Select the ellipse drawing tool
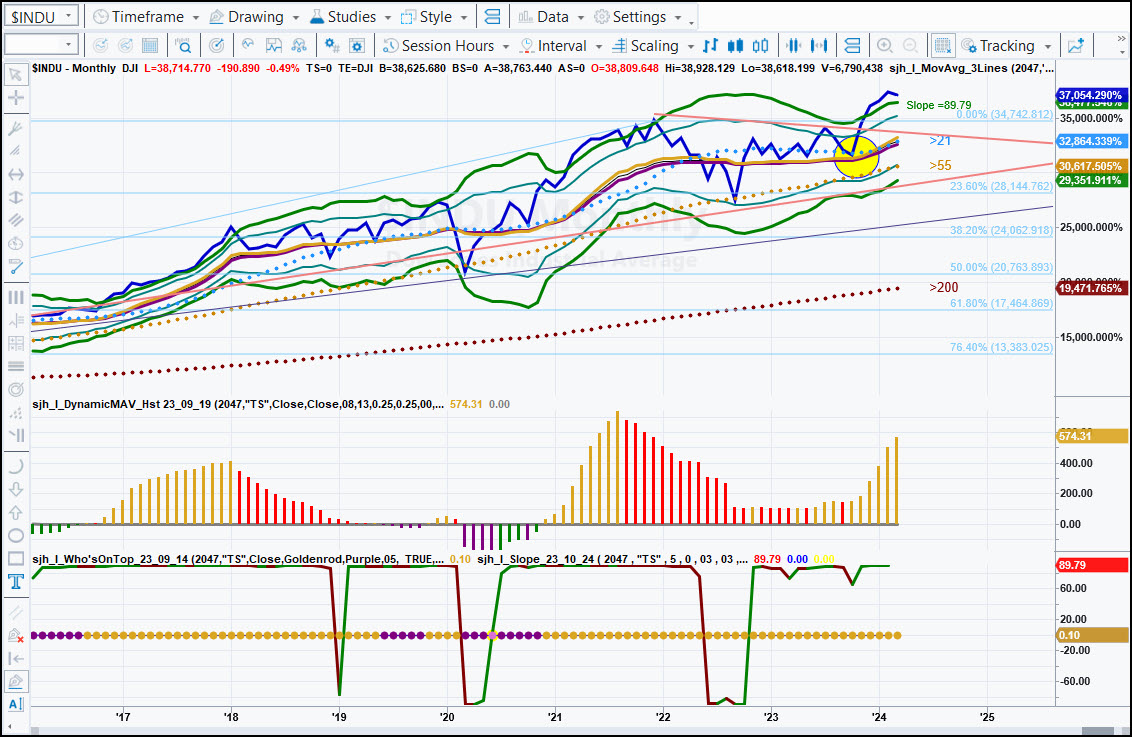 point(15,536)
